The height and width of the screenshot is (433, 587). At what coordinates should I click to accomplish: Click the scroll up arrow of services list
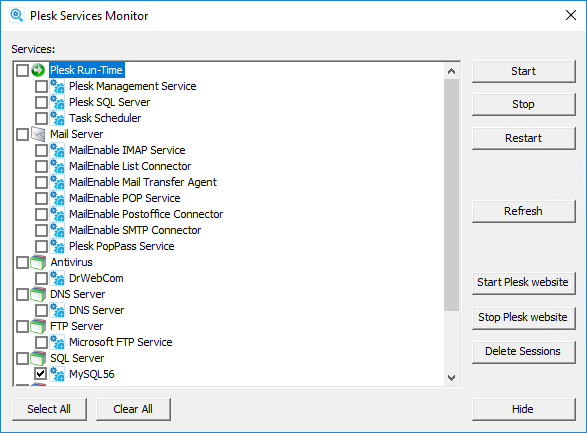pos(451,71)
